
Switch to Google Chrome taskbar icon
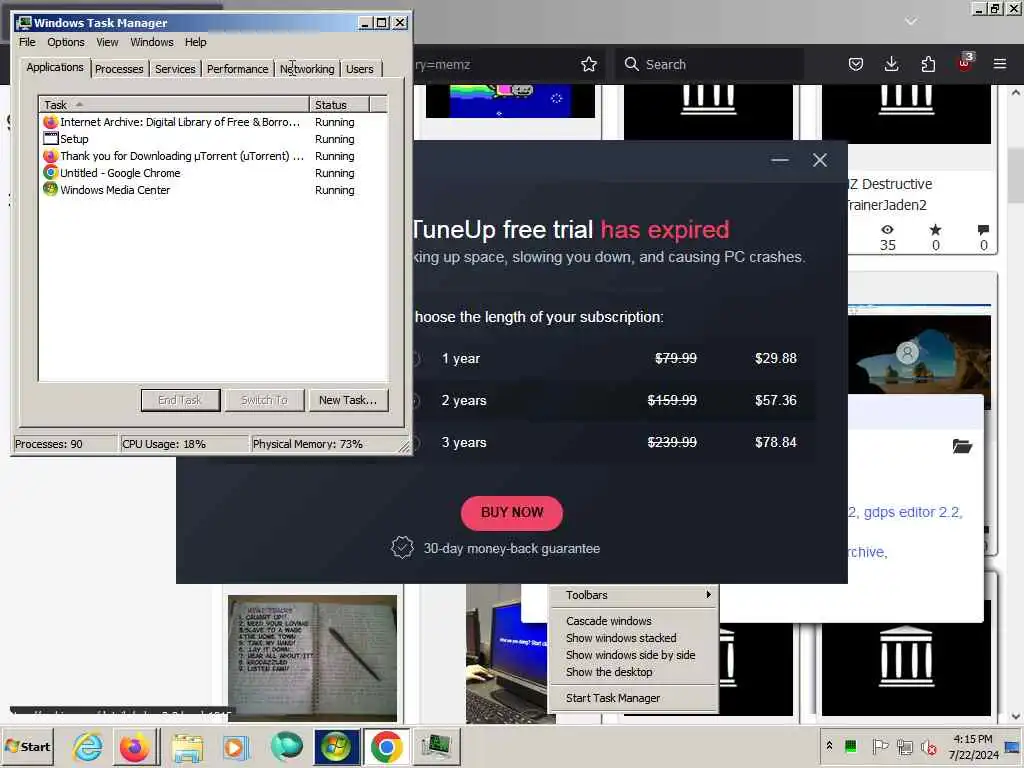(x=386, y=746)
